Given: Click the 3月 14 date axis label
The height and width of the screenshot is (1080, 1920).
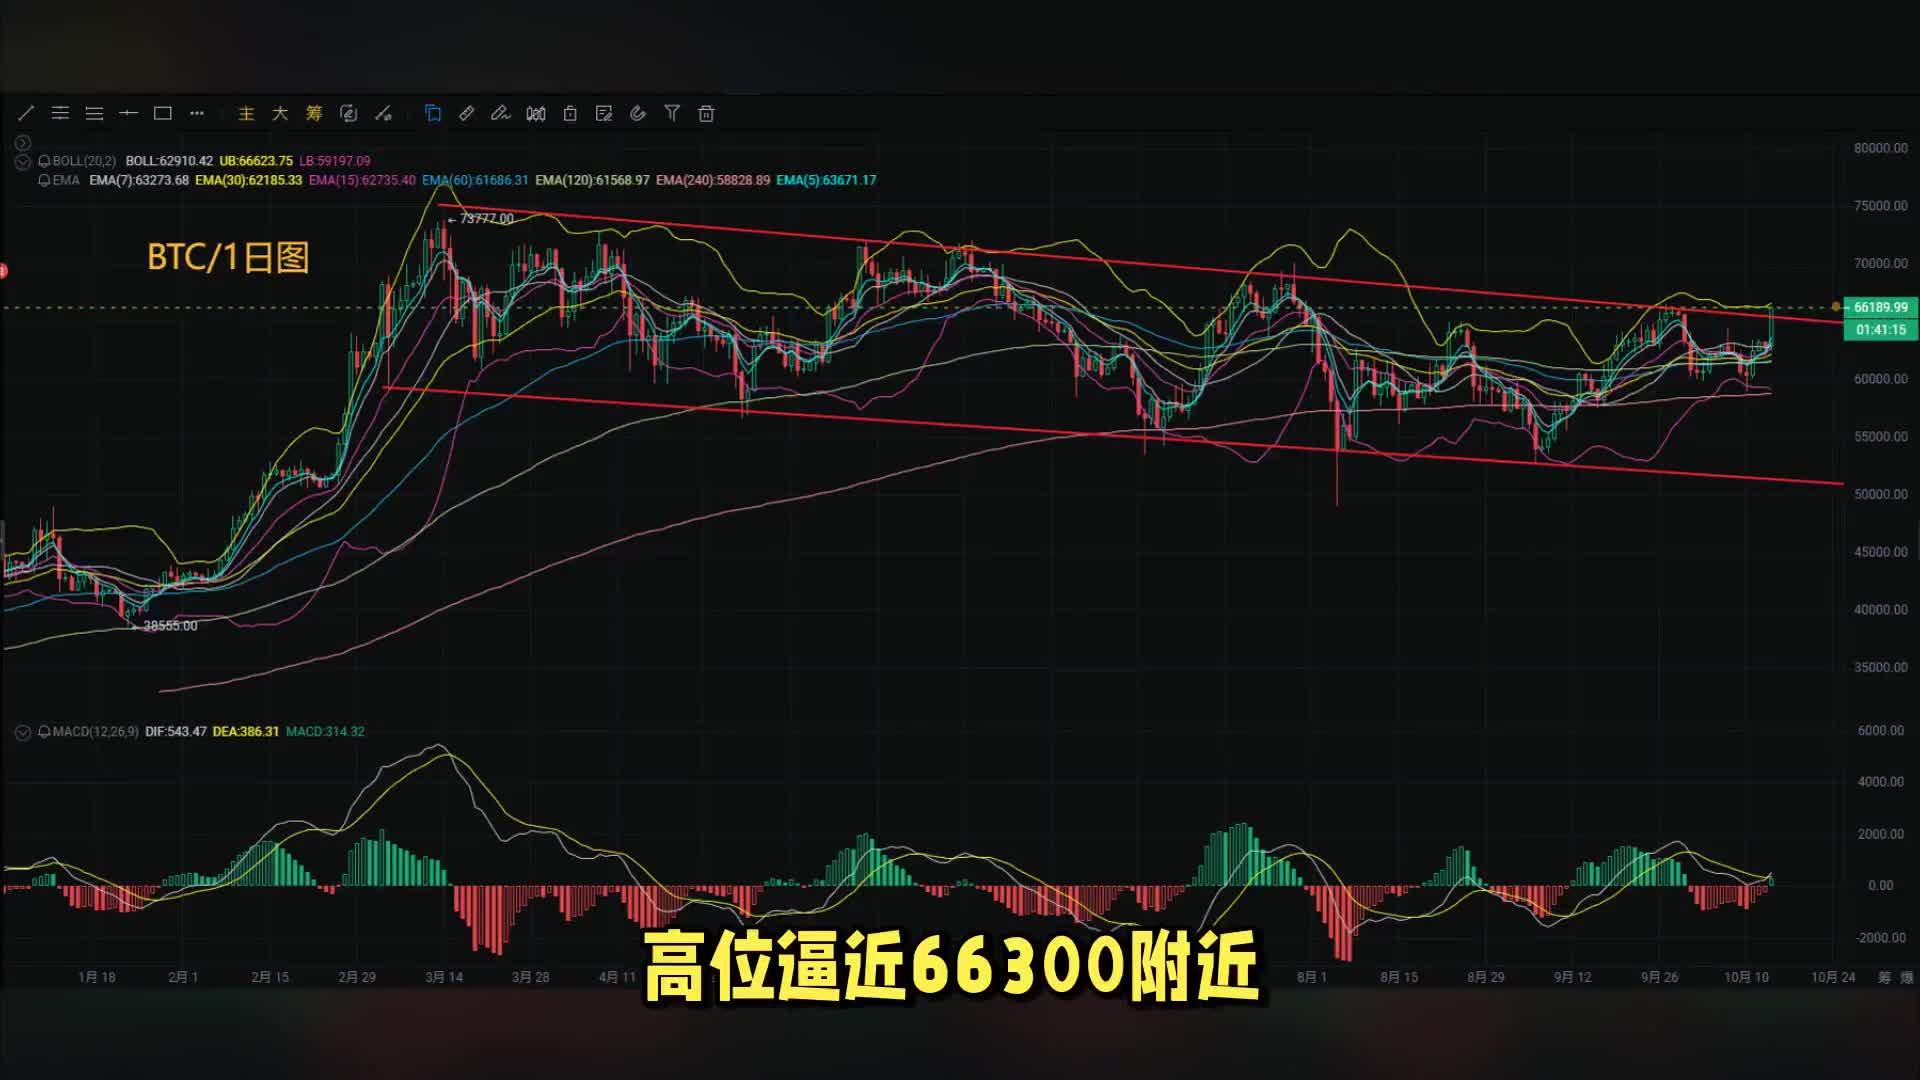Looking at the screenshot, I should (444, 978).
